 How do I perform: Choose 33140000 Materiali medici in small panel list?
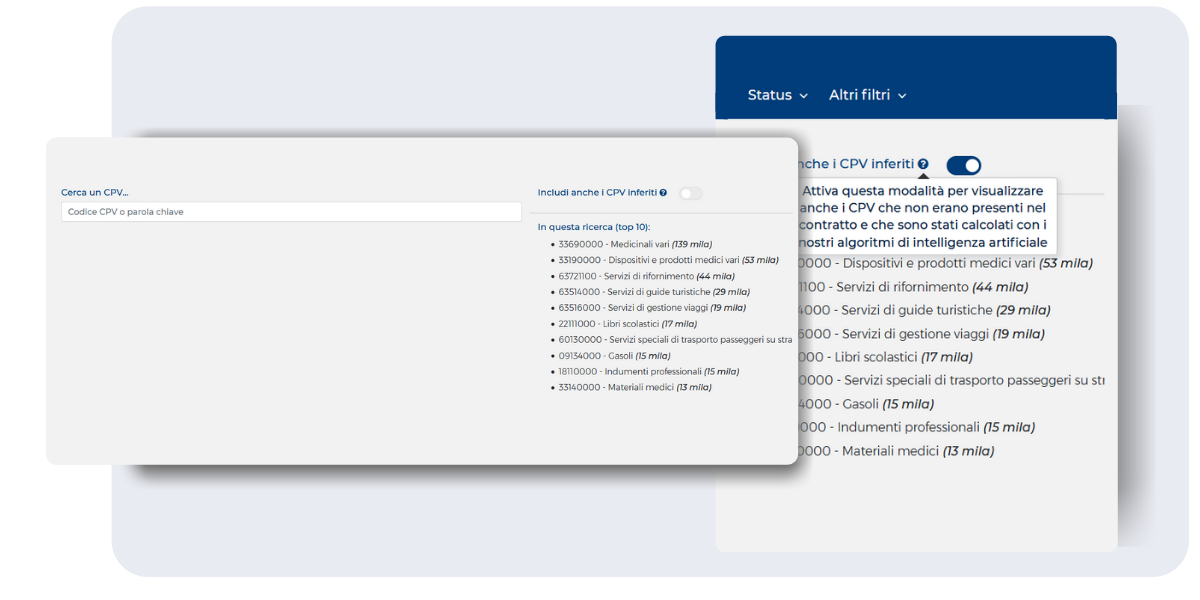pos(634,387)
